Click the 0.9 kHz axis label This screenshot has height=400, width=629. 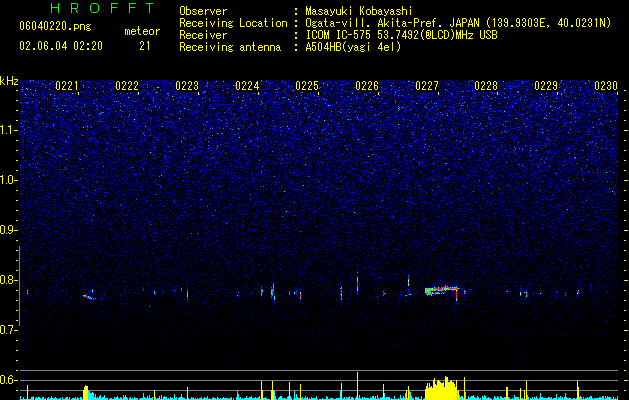(x=9, y=230)
